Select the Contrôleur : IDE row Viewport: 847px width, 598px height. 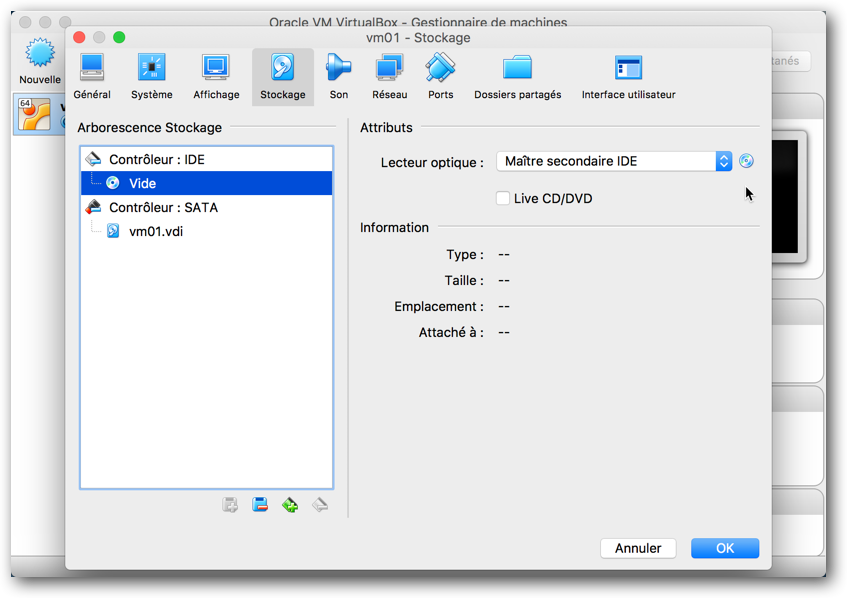click(206, 159)
